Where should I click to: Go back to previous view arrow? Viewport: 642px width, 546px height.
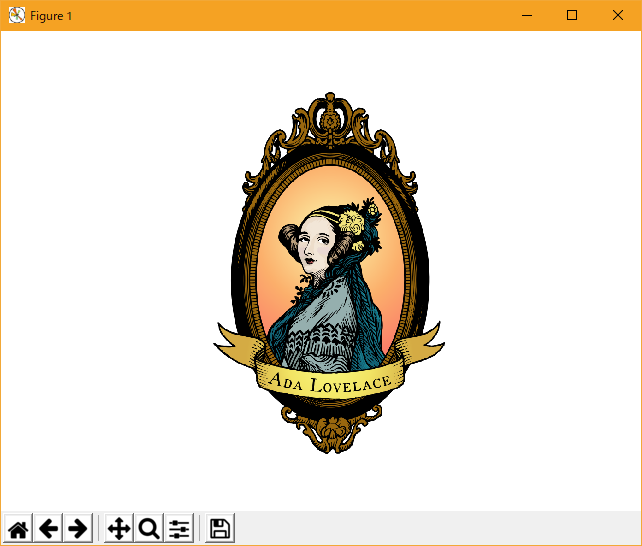(x=48, y=529)
